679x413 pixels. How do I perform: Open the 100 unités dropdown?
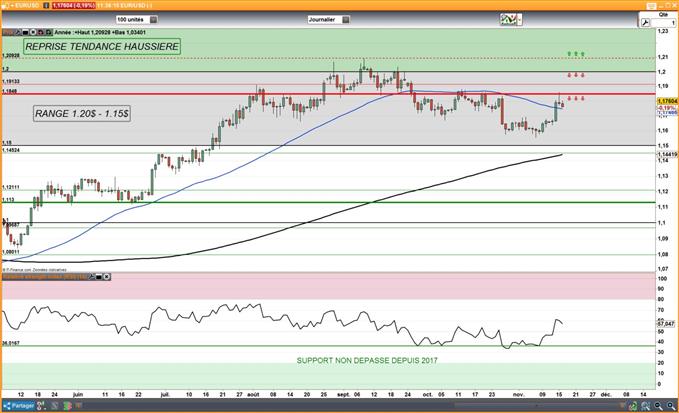153,19
